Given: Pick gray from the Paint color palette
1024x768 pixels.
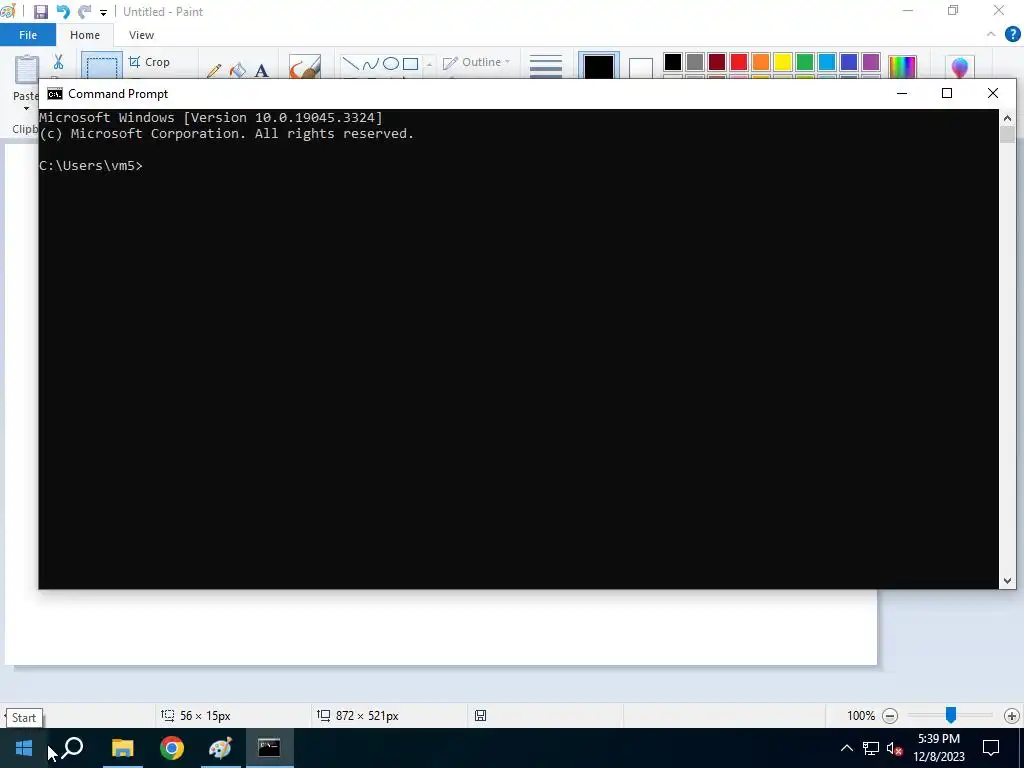Looking at the screenshot, I should pos(695,62).
